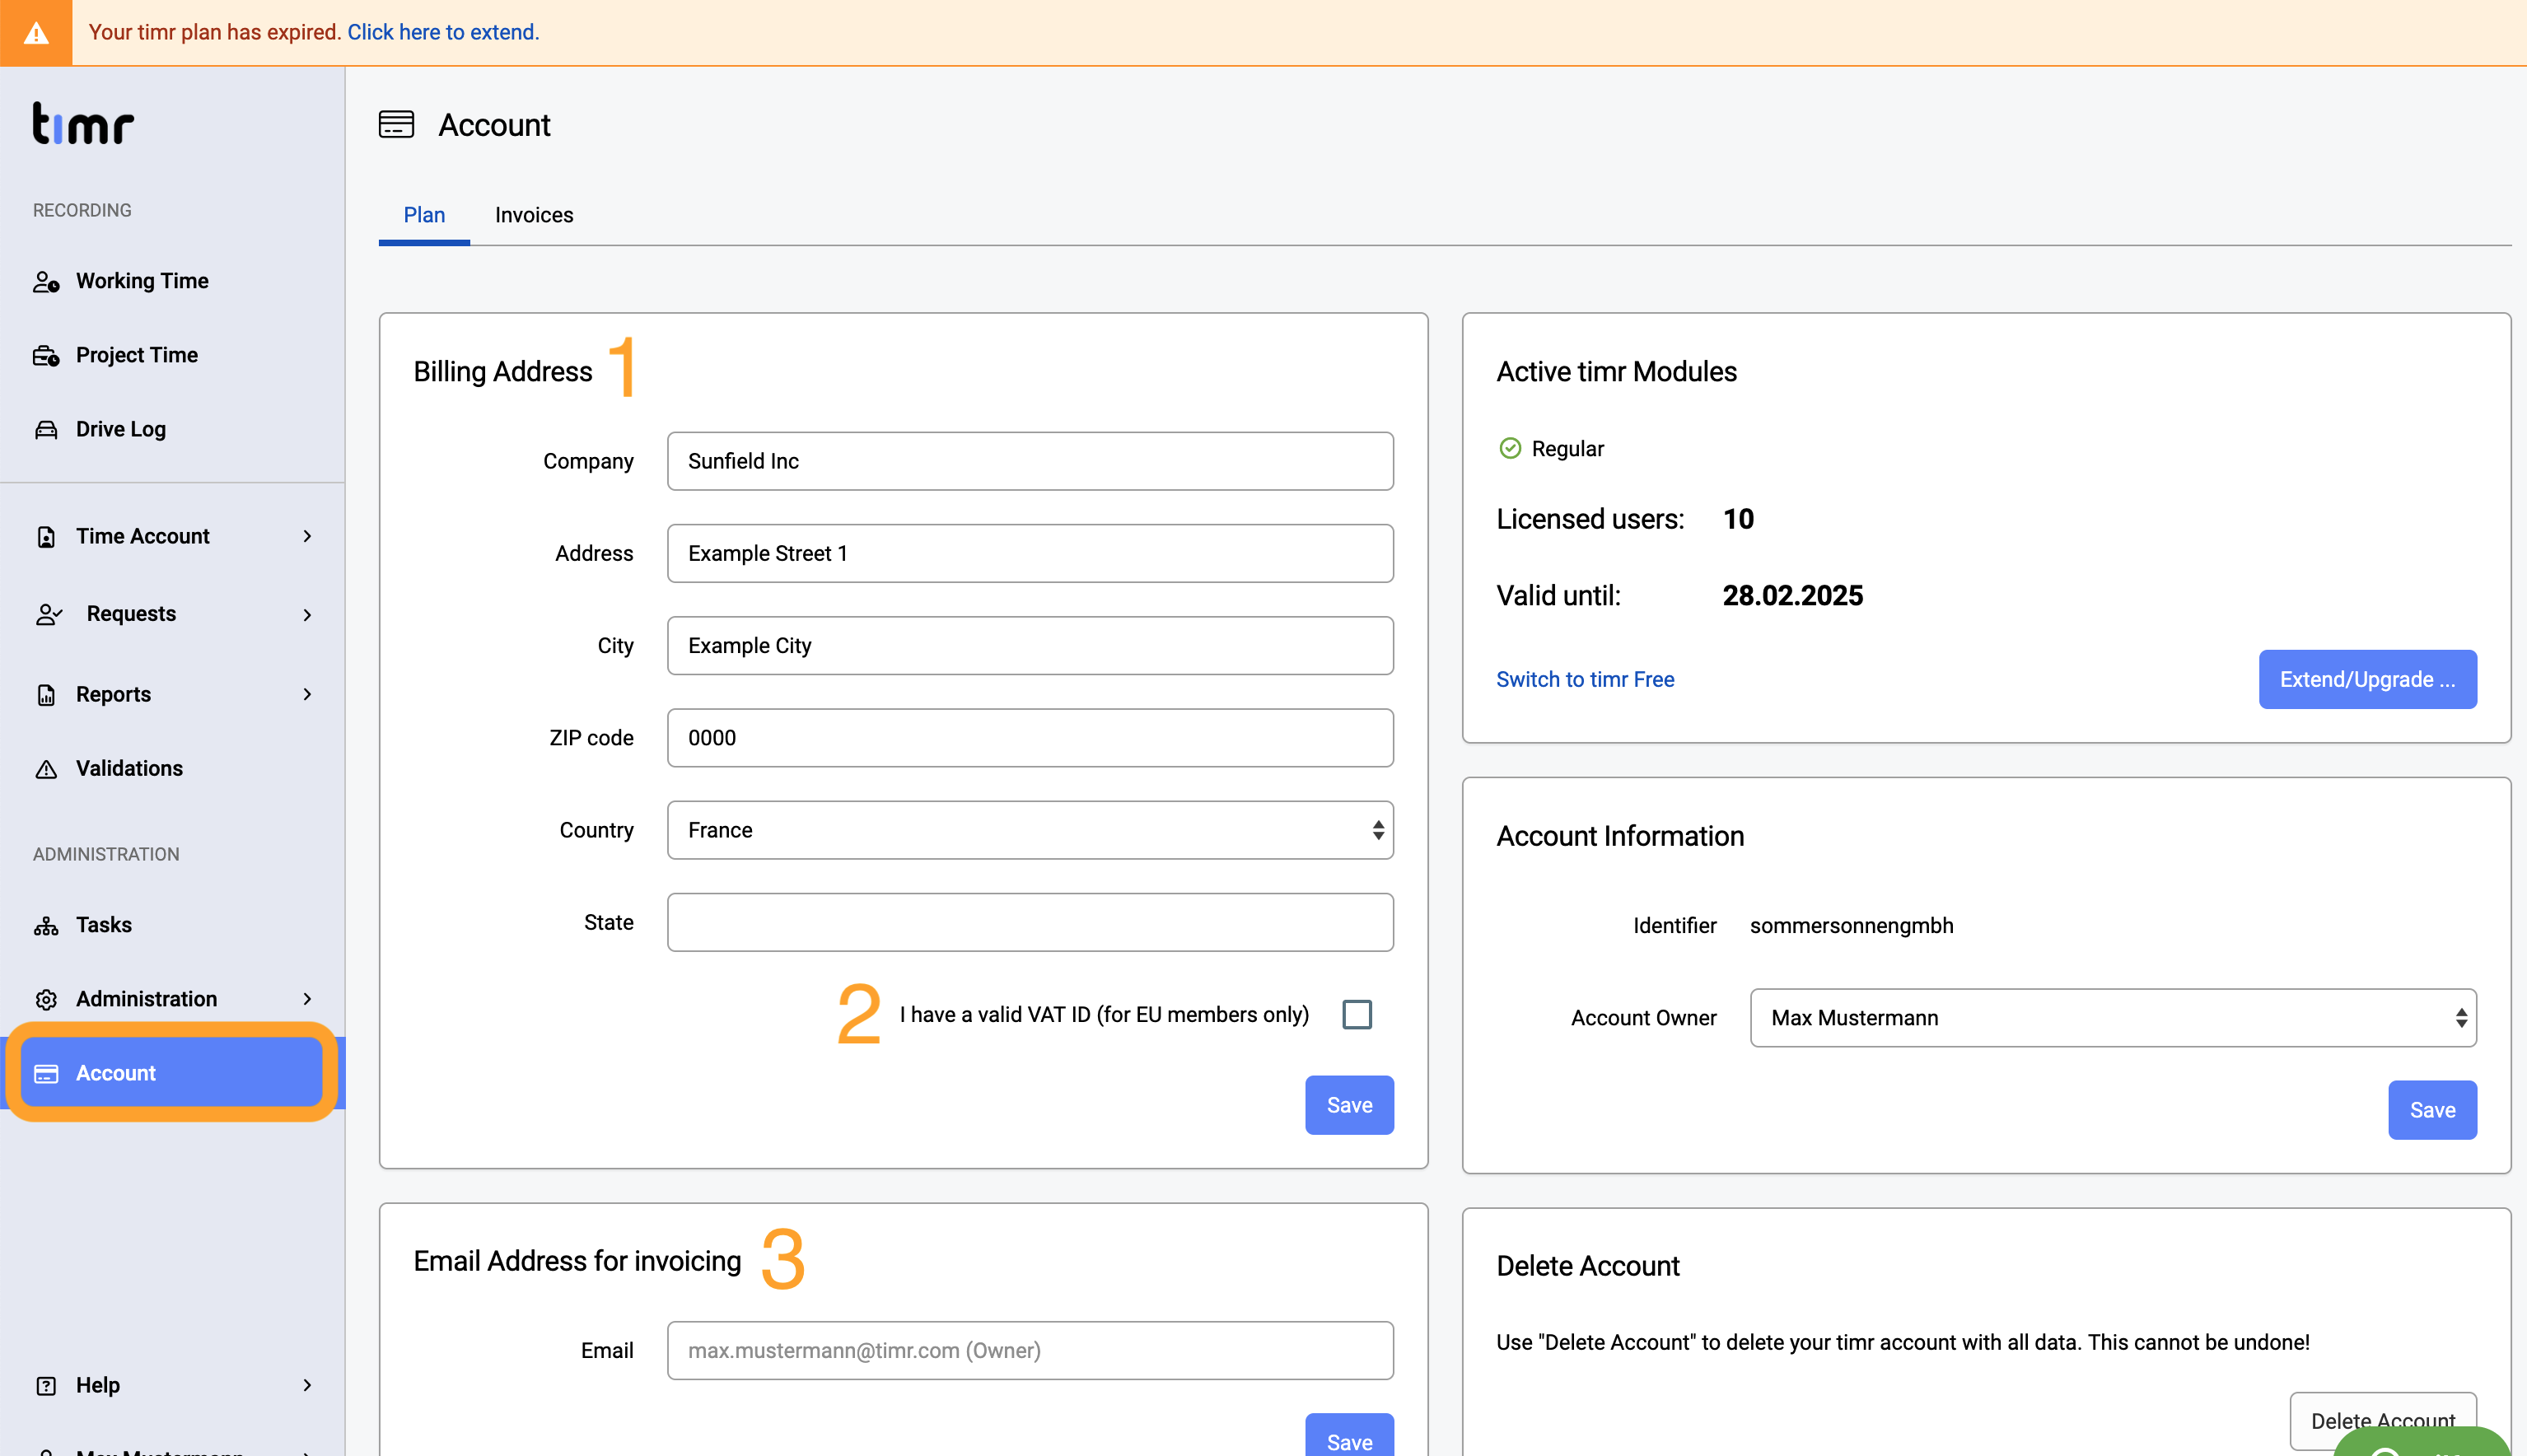Click the warning triangle icon in banner
This screenshot has width=2527, height=1456.
(36, 33)
